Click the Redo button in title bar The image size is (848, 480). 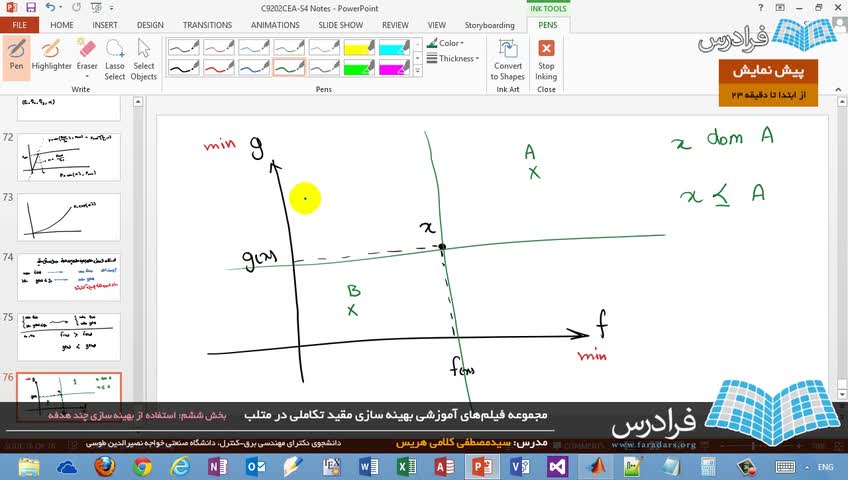pyautogui.click(x=76, y=8)
